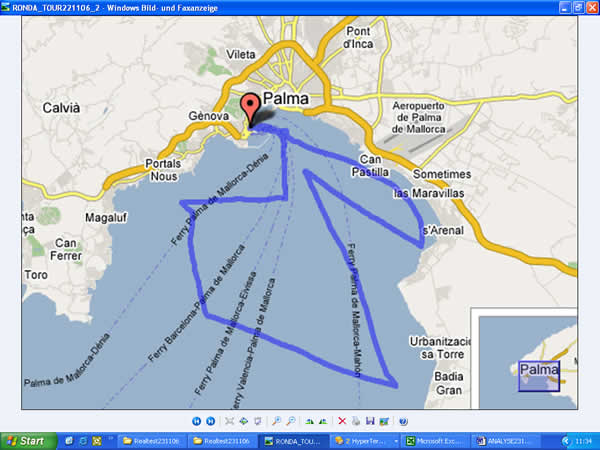Save a copy using the floppy disk icon

370,422
